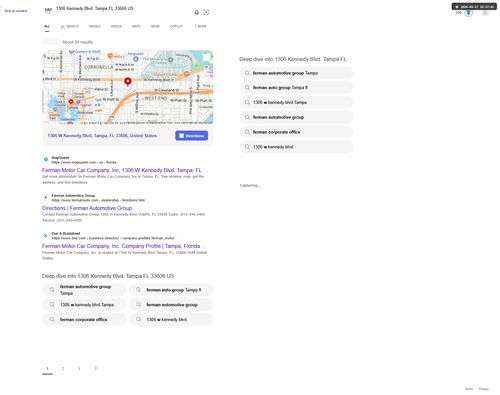This screenshot has width=500, height=395.
Task: Switch to the All tab
Action: (47, 26)
